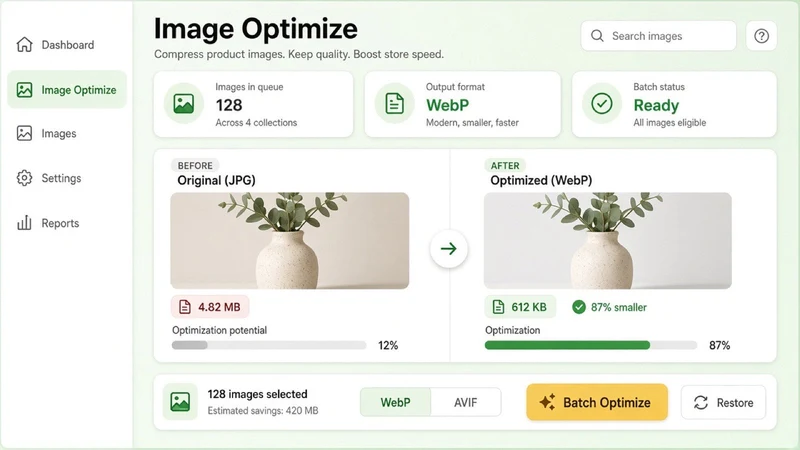Click 128 images selected label
The width and height of the screenshot is (800, 450).
[x=257, y=394]
